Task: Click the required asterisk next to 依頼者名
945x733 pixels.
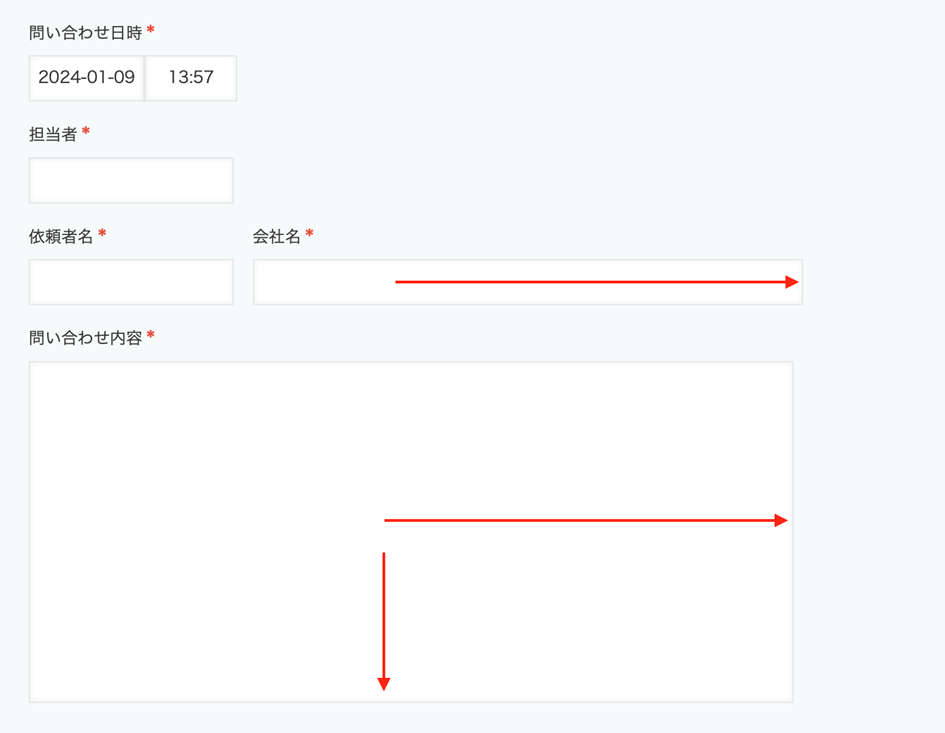Action: pyautogui.click(x=102, y=235)
